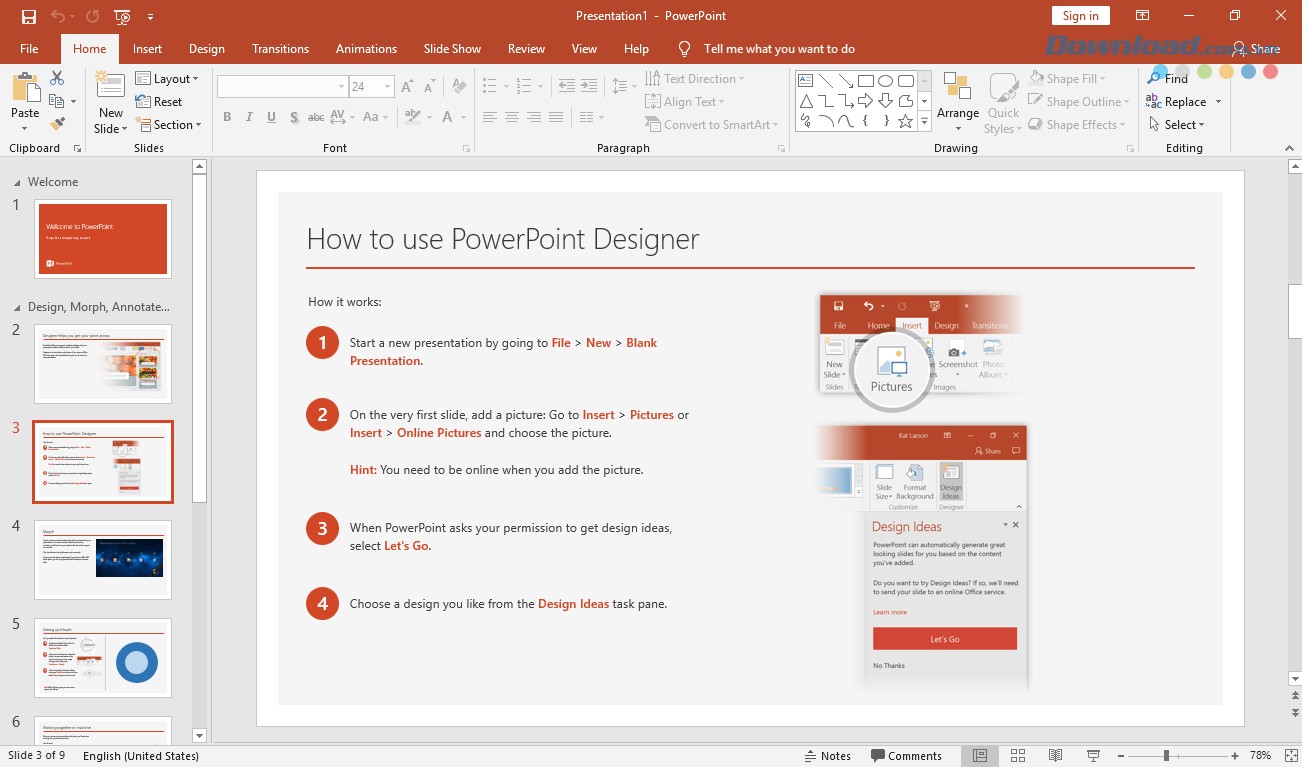1302x768 pixels.
Task: Zoom in using the status bar zoom slider
Action: tap(1237, 755)
